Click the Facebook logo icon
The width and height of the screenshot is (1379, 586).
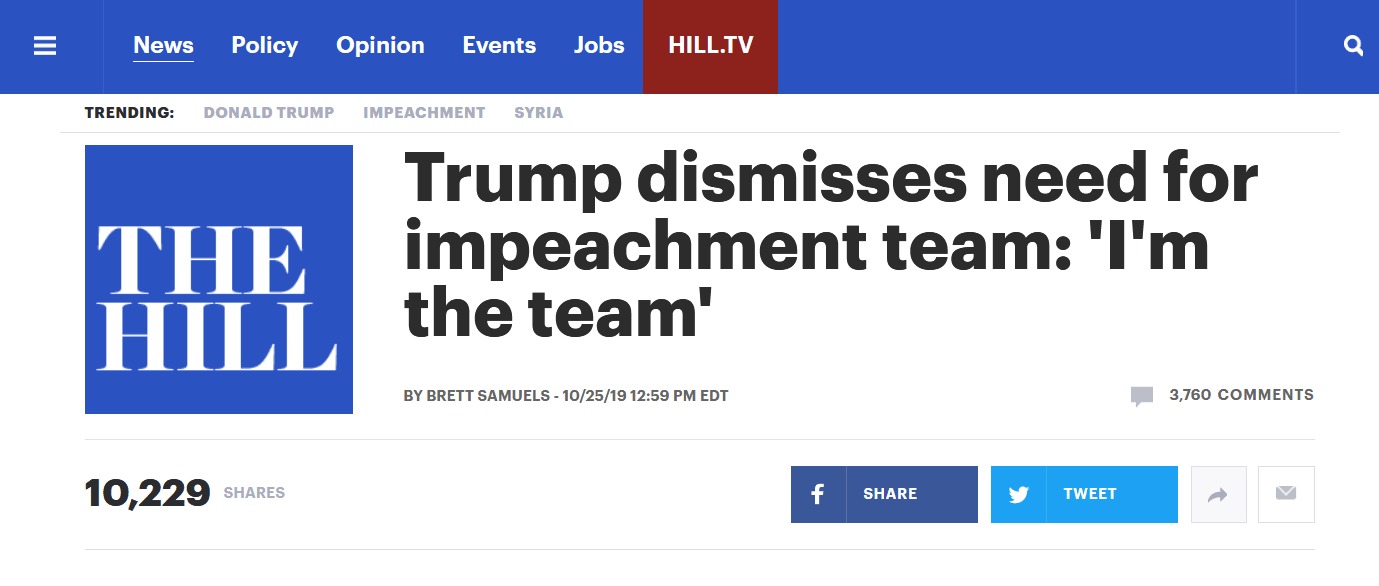point(817,494)
